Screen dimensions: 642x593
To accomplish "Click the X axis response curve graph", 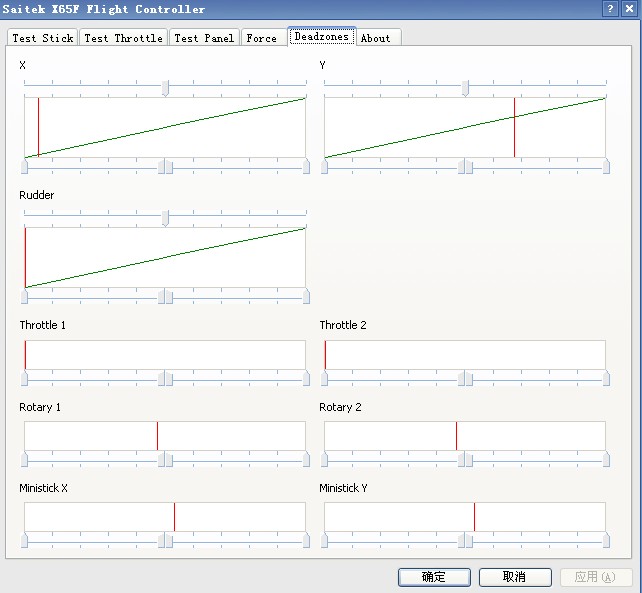I will point(165,127).
